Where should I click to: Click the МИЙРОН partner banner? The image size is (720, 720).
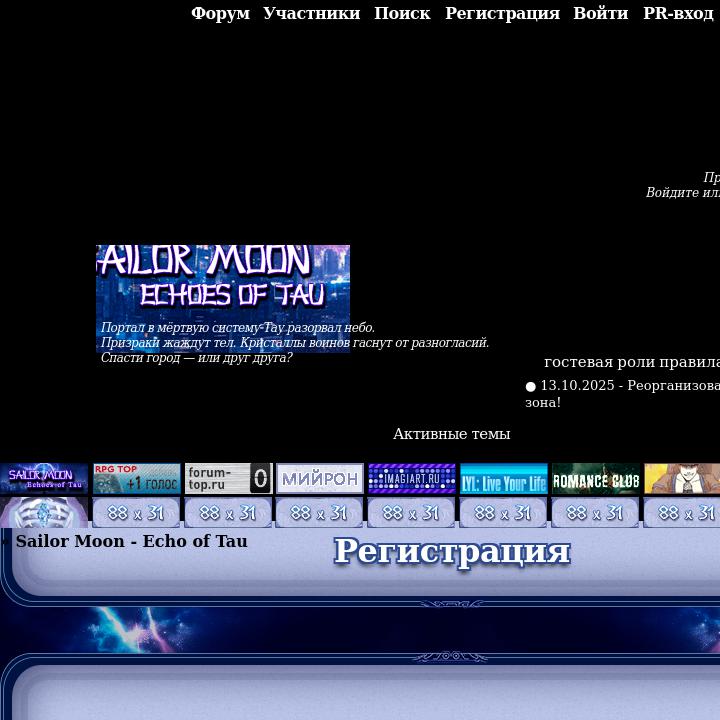(x=320, y=478)
